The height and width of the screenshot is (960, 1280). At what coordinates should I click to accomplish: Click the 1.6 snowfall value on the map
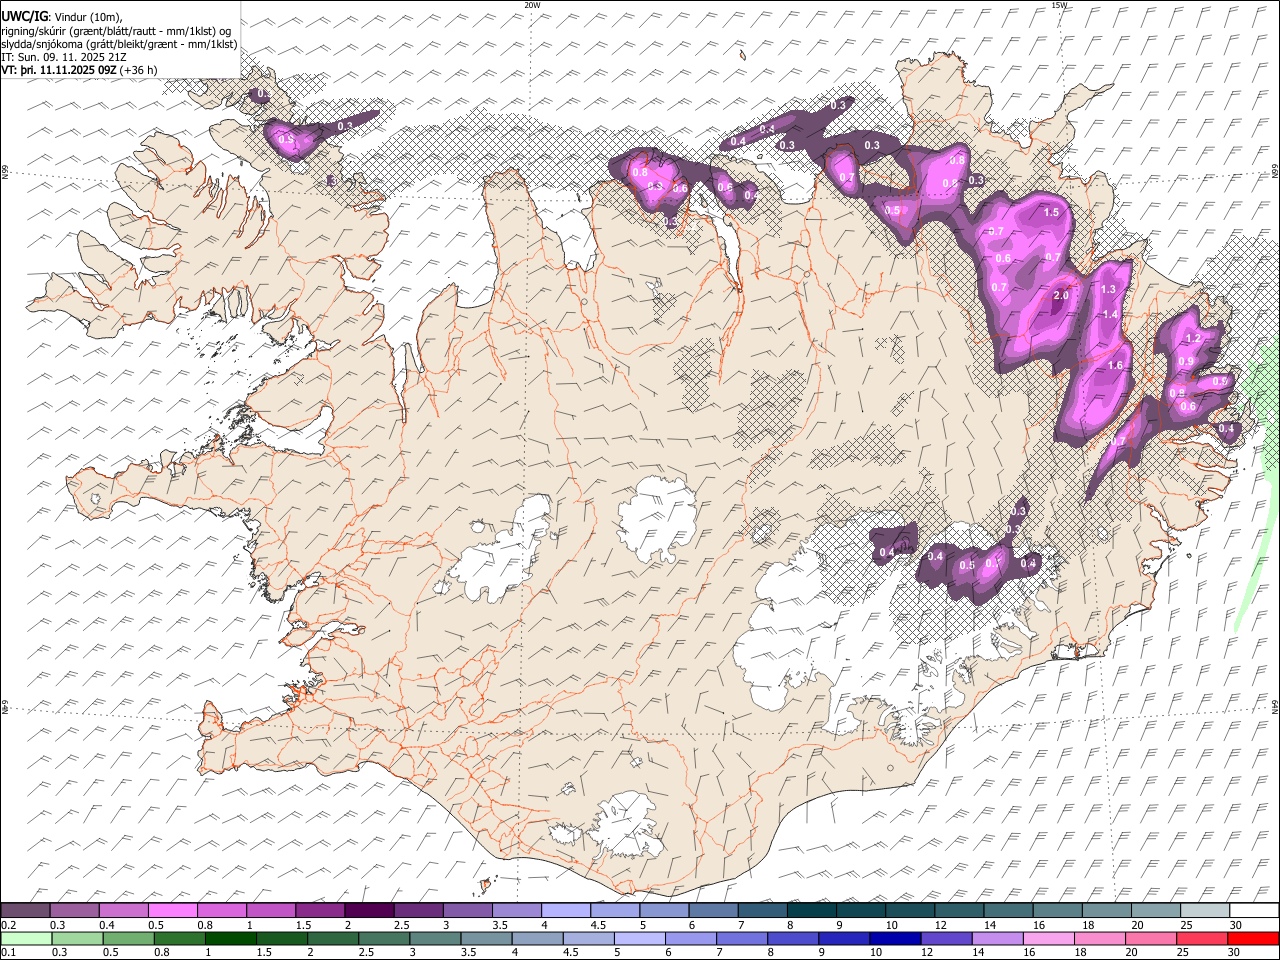click(1116, 366)
